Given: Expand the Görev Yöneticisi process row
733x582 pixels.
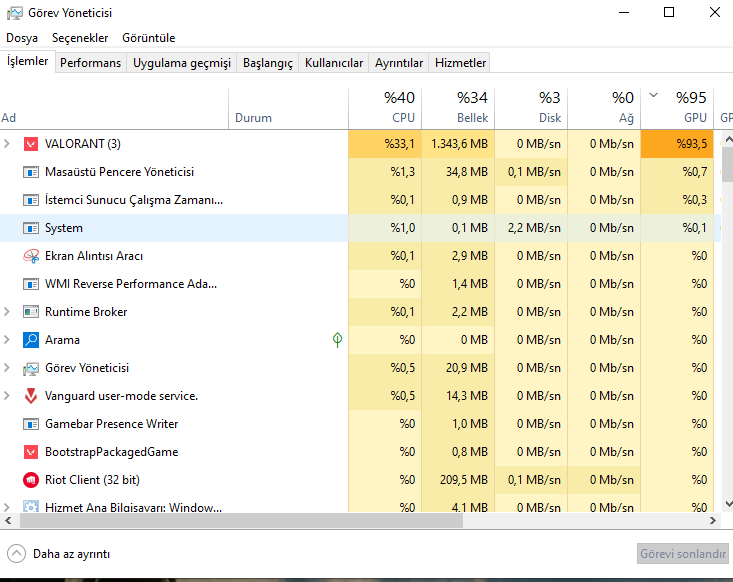Looking at the screenshot, I should click(7, 368).
